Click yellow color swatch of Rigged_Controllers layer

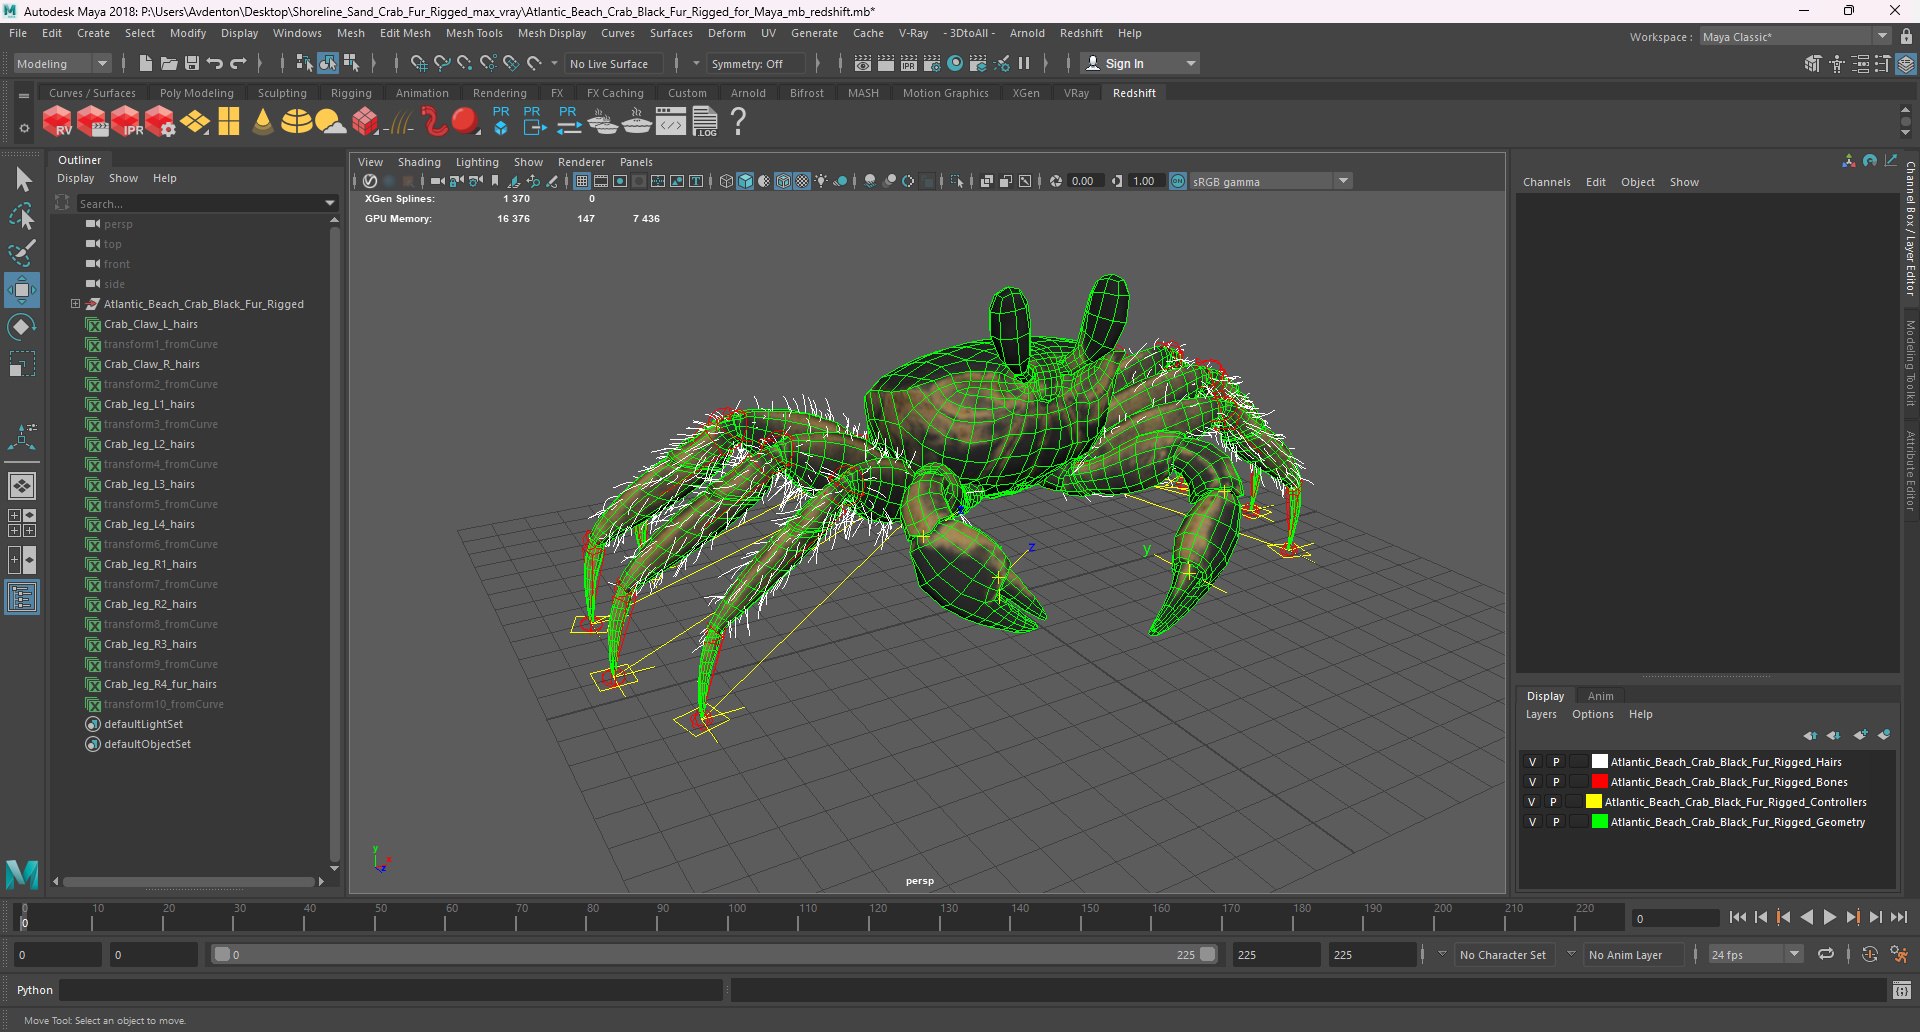[x=1594, y=802]
